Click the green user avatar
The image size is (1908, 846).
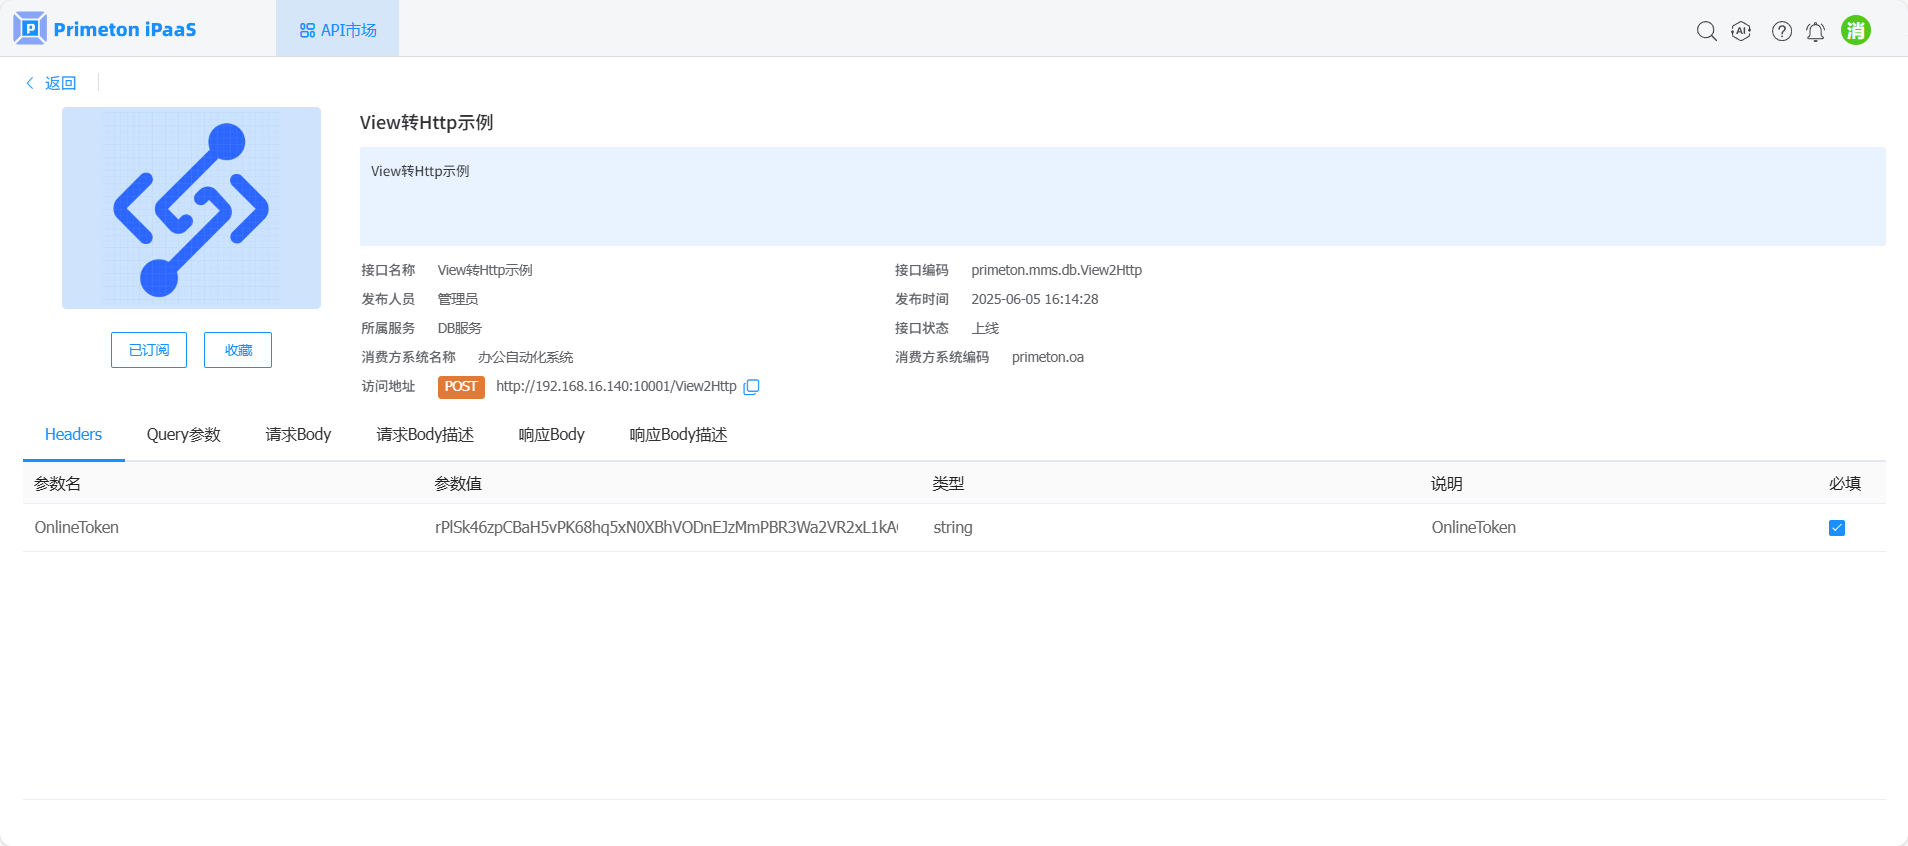coord(1855,30)
